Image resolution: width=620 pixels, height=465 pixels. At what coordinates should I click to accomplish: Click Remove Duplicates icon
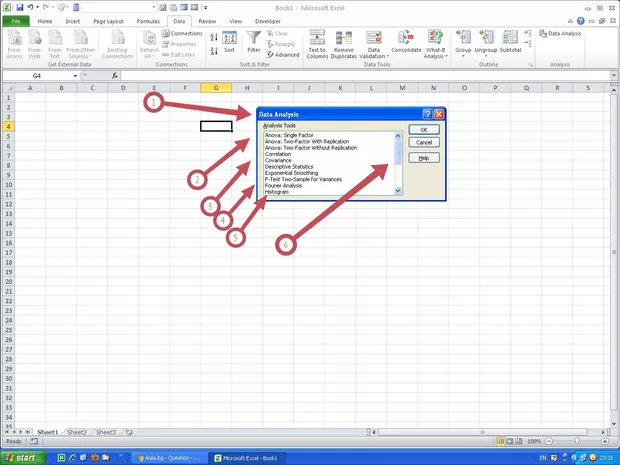click(344, 44)
